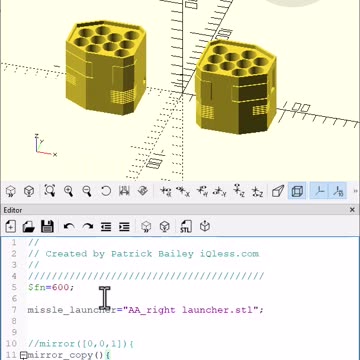Viewport: 360px width, 360px height.
Task: Save the file with the floppy disk icon
Action: tap(47, 227)
